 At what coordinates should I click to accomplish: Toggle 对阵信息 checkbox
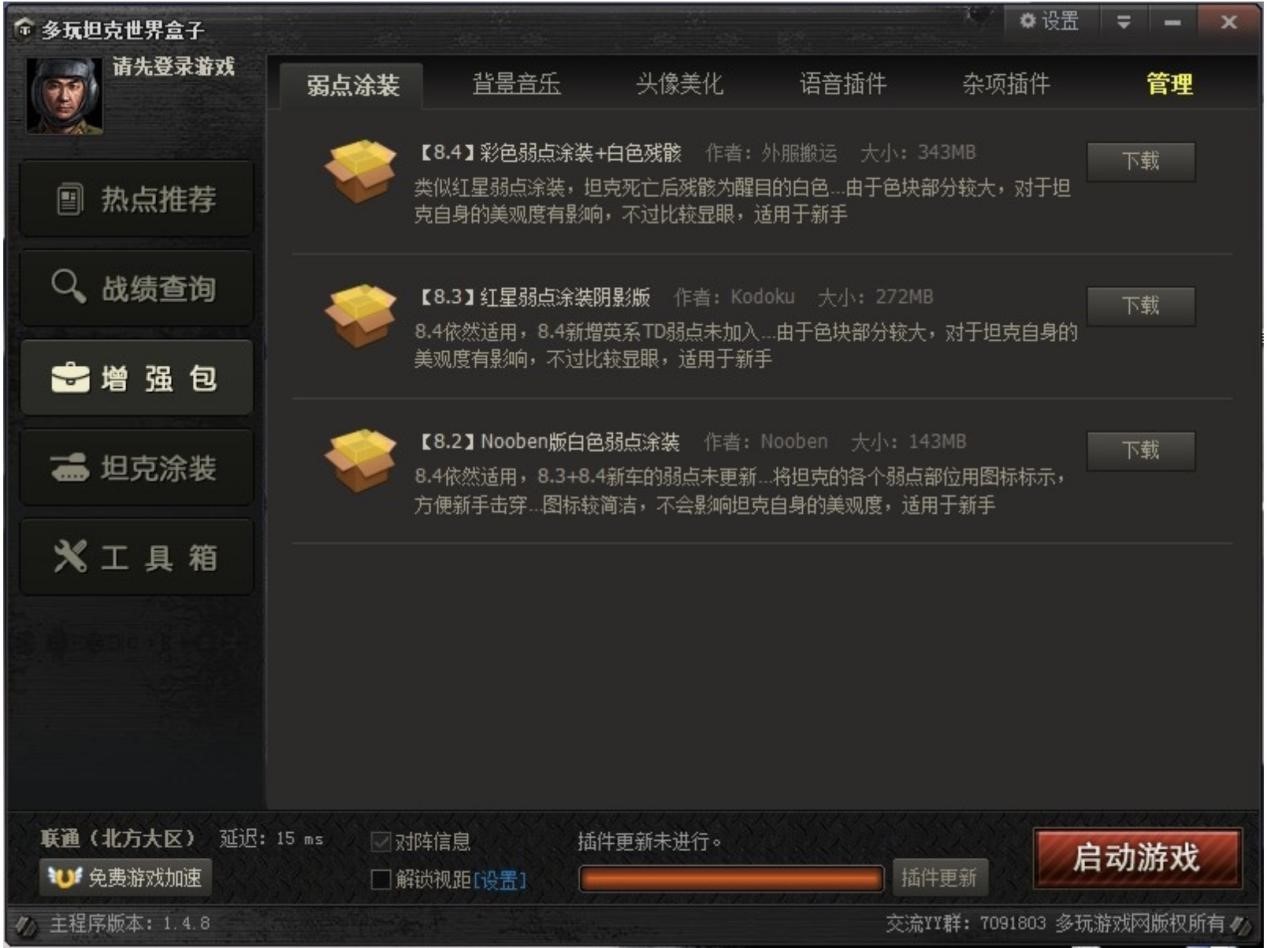(x=380, y=842)
